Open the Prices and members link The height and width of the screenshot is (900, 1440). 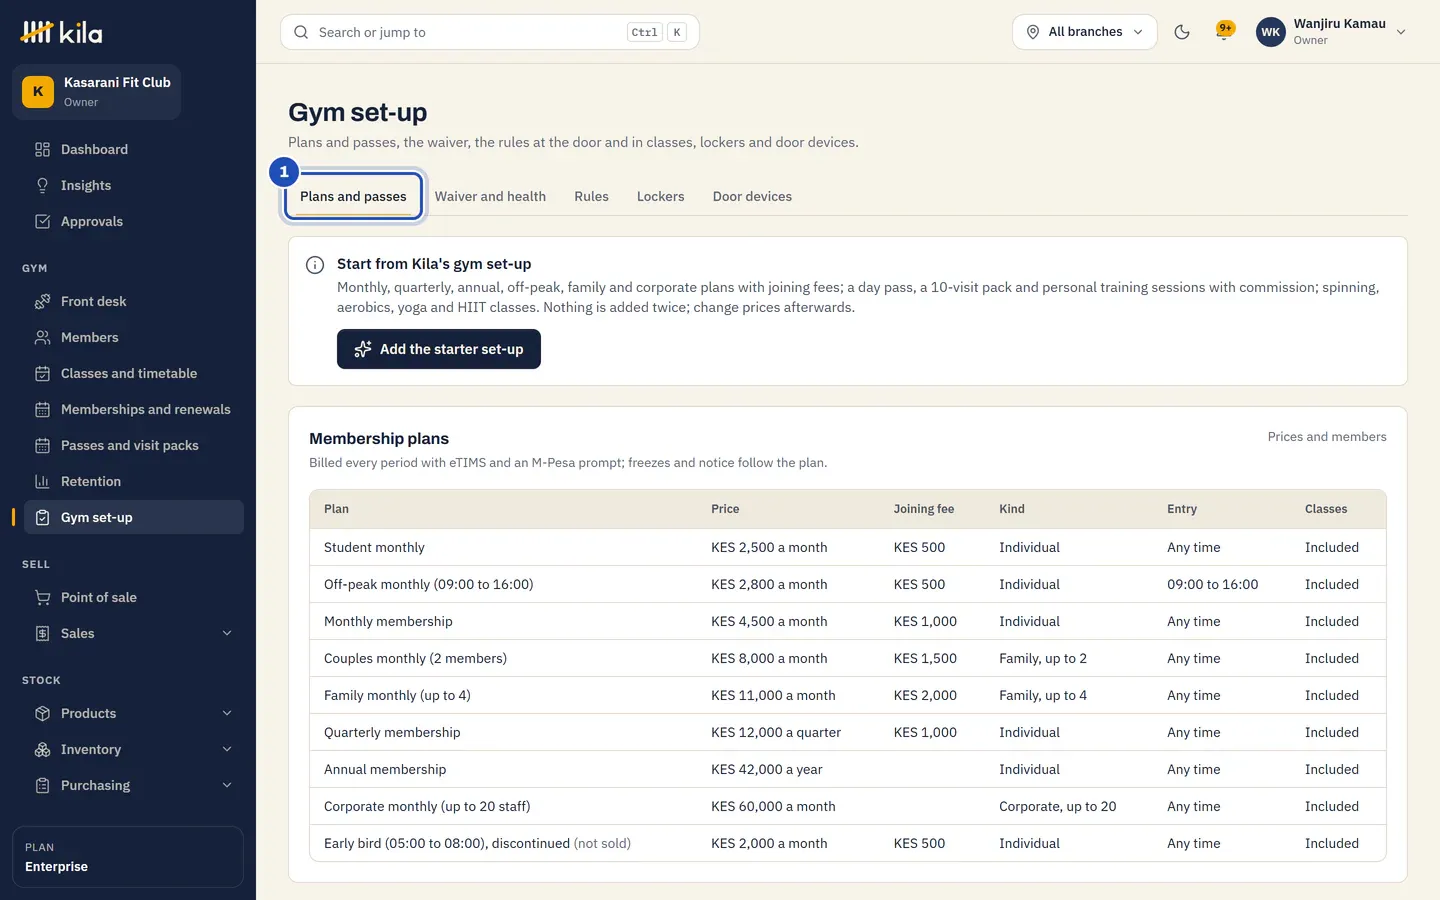click(x=1327, y=437)
